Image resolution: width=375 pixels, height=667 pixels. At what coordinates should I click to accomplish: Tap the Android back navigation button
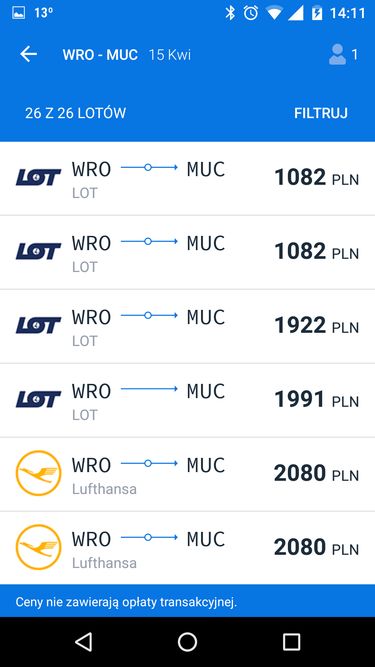pyautogui.click(x=83, y=641)
